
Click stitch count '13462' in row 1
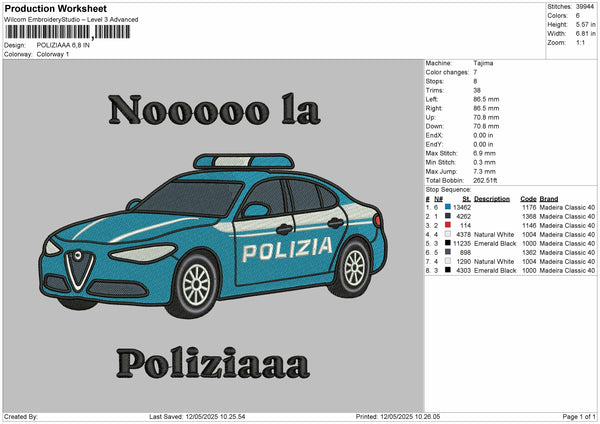click(x=462, y=207)
